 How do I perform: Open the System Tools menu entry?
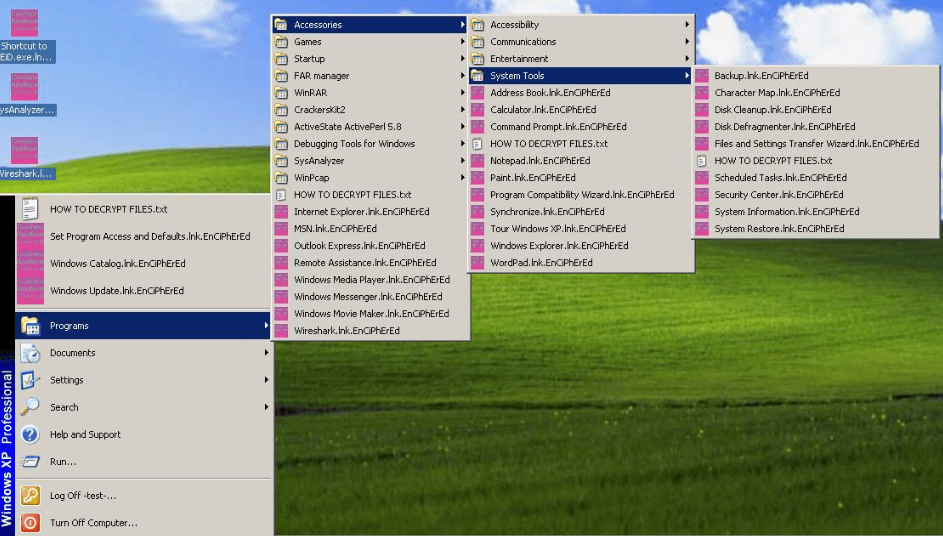[580, 76]
